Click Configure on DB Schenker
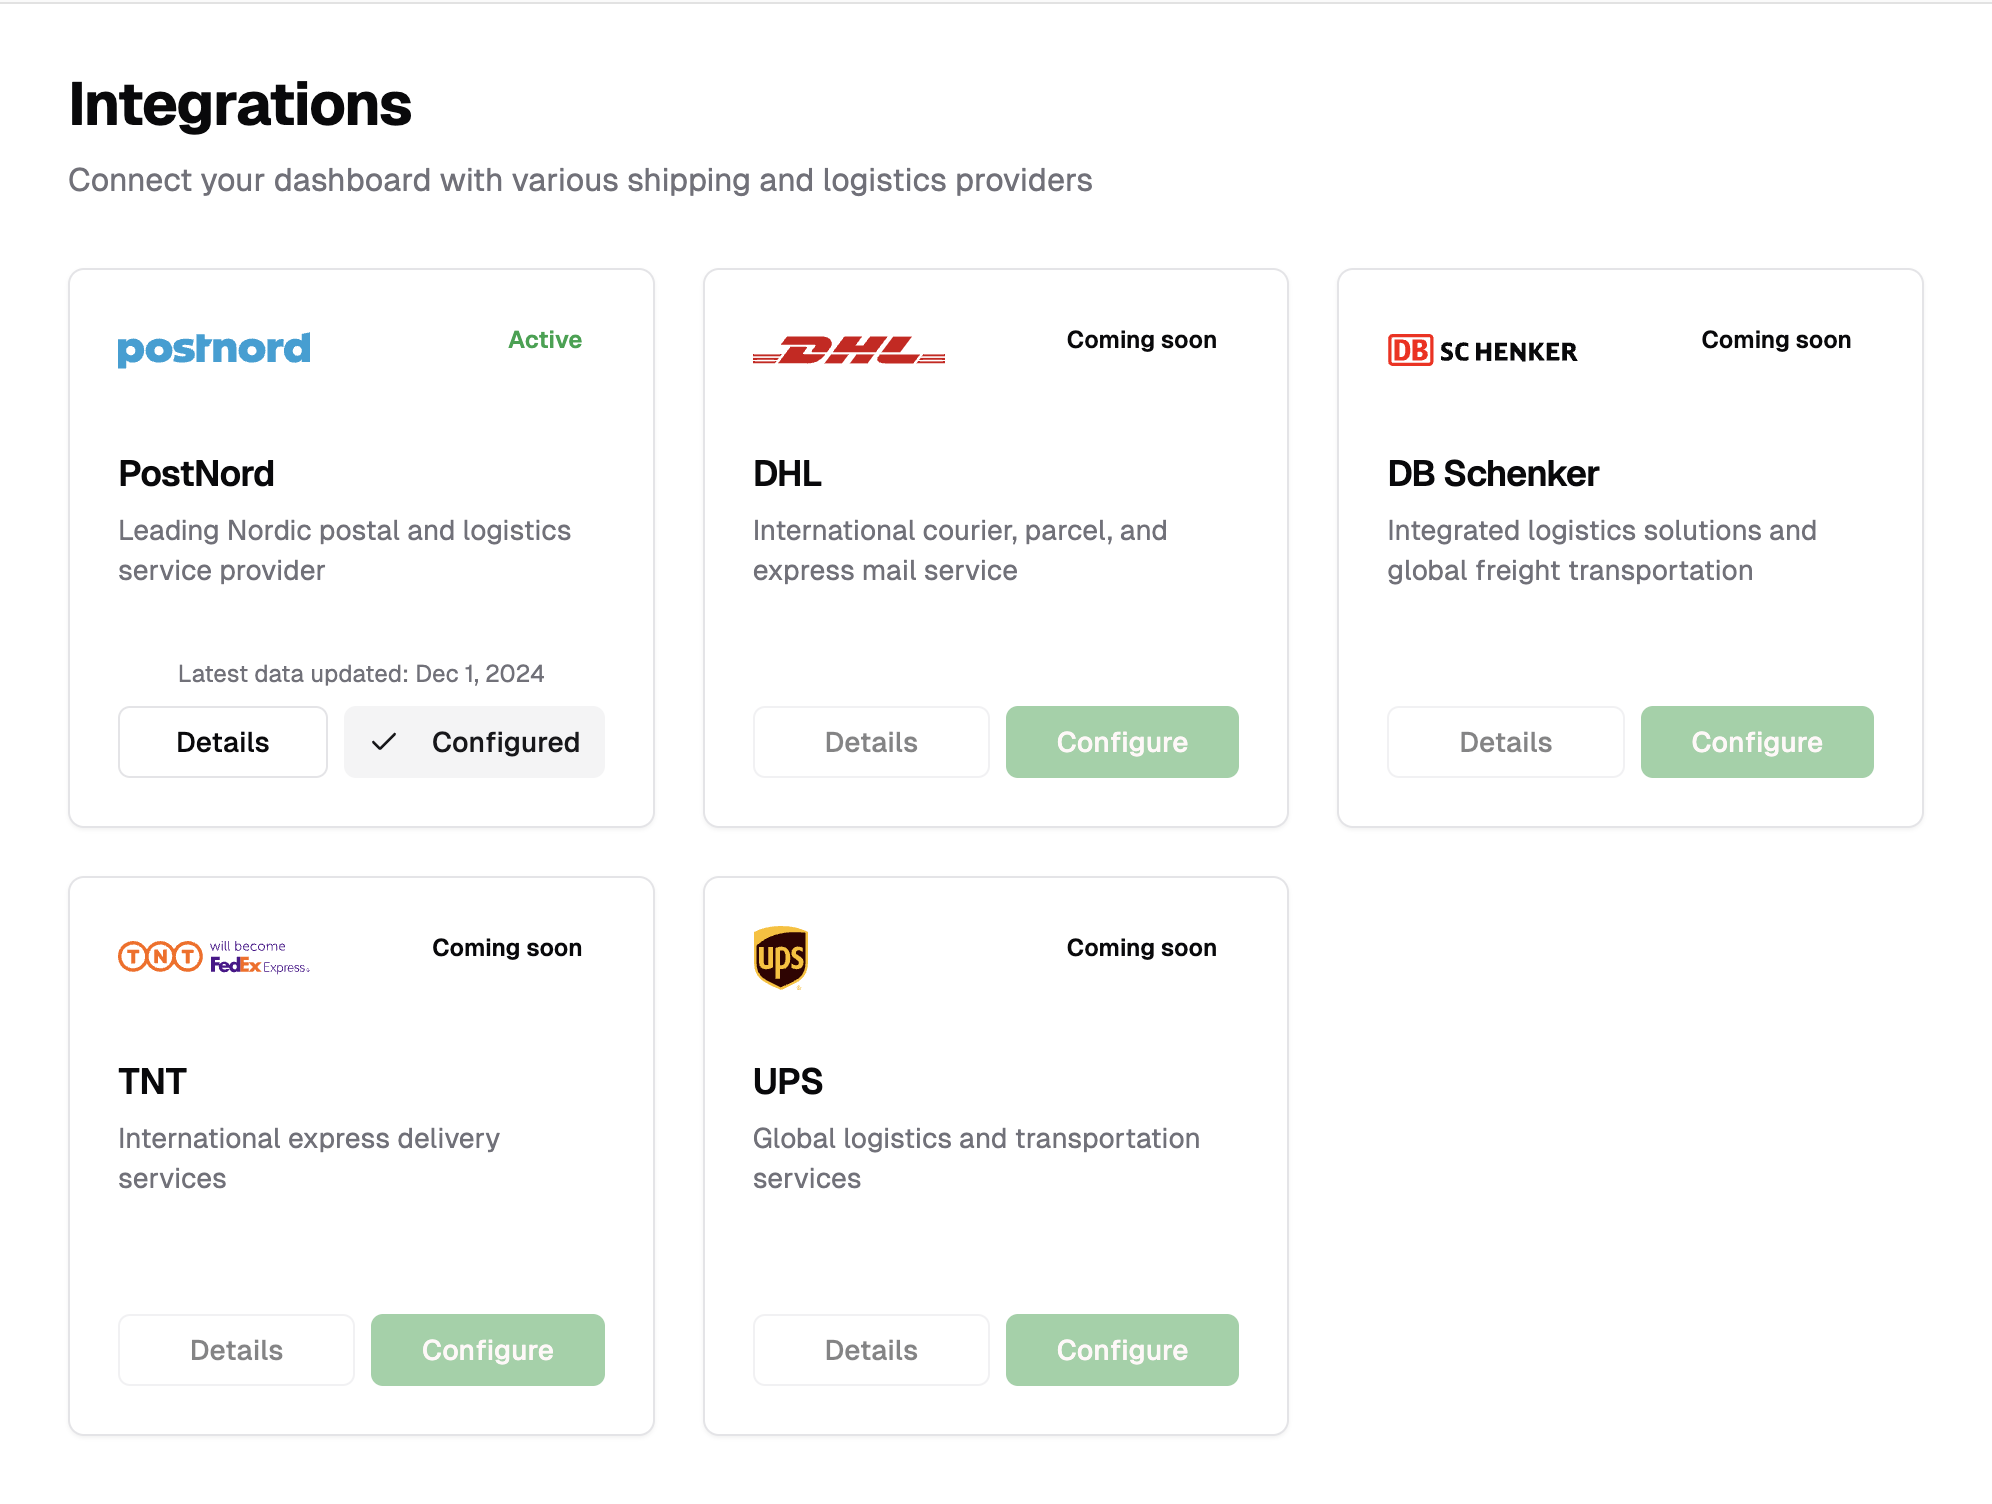Screen dimensions: 1992x1504 (1756, 742)
